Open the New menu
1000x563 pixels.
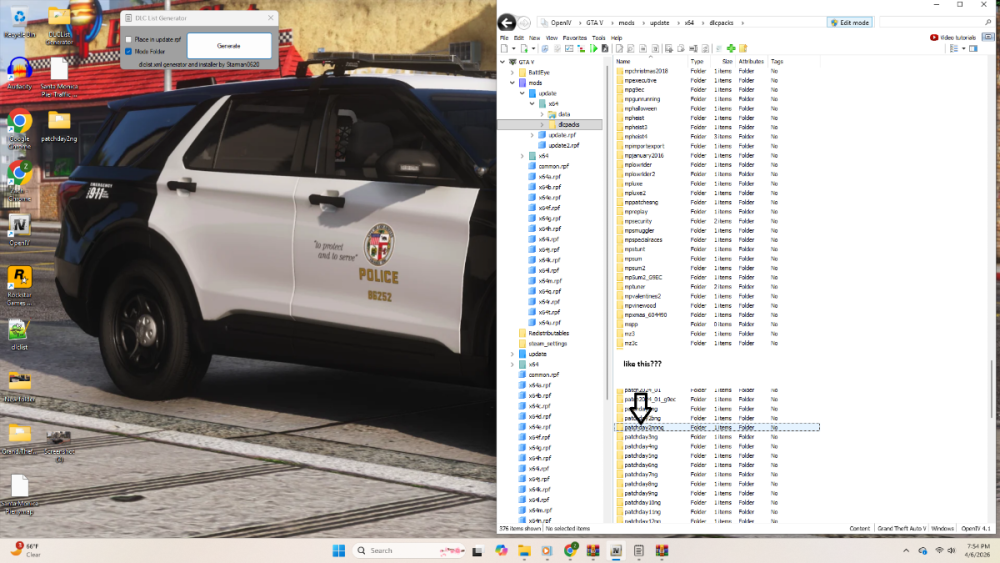coord(534,38)
